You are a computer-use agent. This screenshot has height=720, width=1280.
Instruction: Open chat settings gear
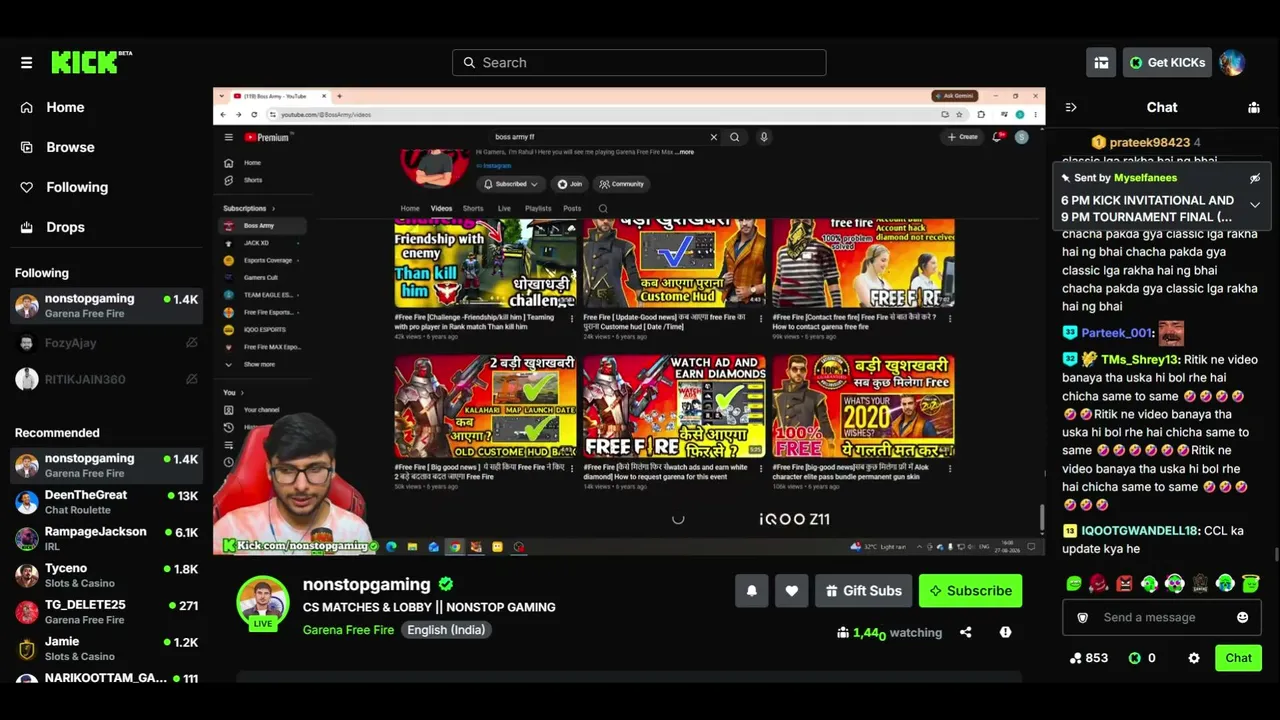(1194, 658)
